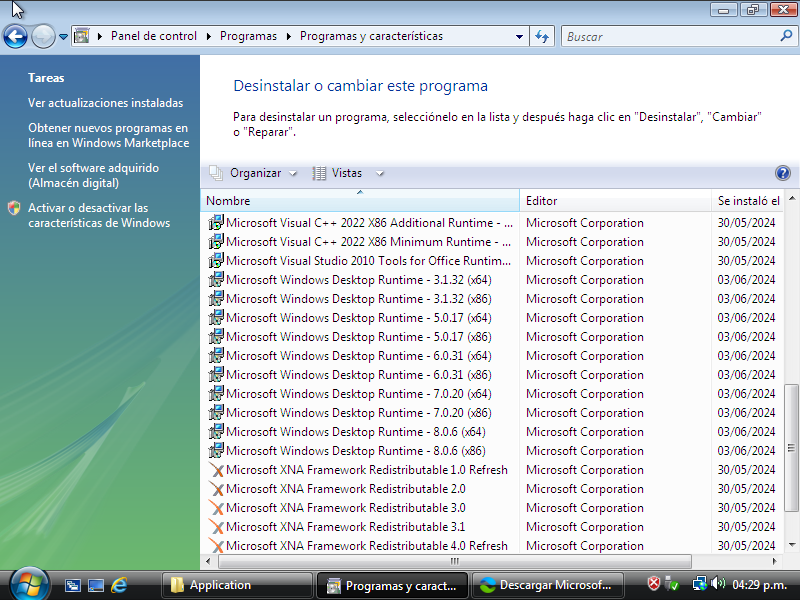The width and height of the screenshot is (800, 600).
Task: Click the magnifying glass search icon
Action: click(786, 36)
